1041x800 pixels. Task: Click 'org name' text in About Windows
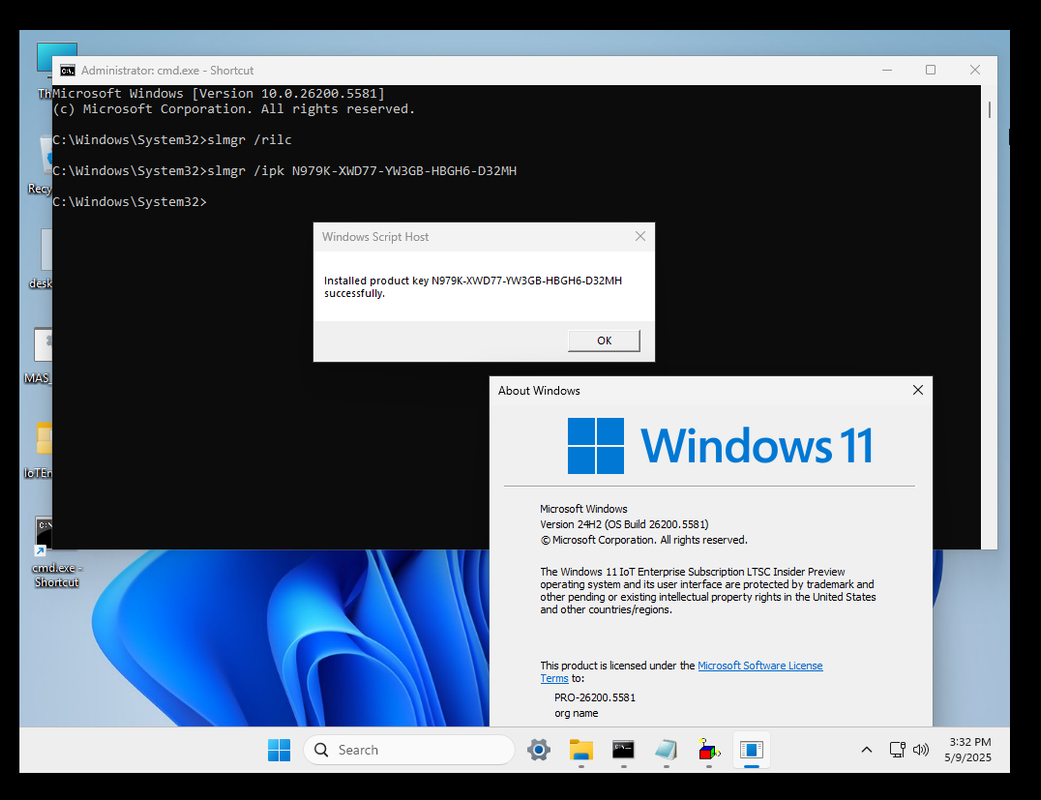576,713
